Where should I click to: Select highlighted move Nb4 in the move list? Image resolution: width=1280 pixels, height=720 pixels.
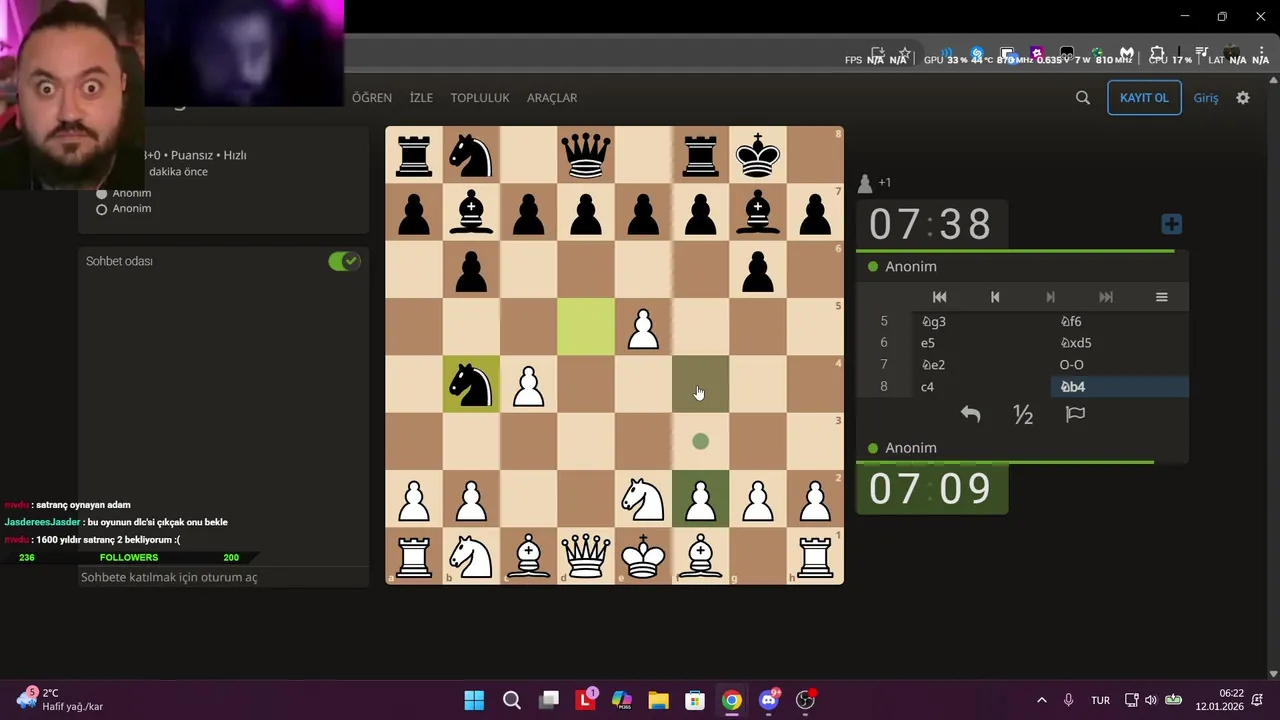click(1119, 387)
